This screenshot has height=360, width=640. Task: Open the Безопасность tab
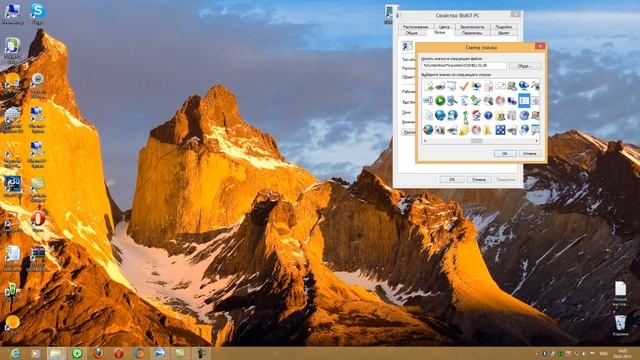[x=472, y=27]
